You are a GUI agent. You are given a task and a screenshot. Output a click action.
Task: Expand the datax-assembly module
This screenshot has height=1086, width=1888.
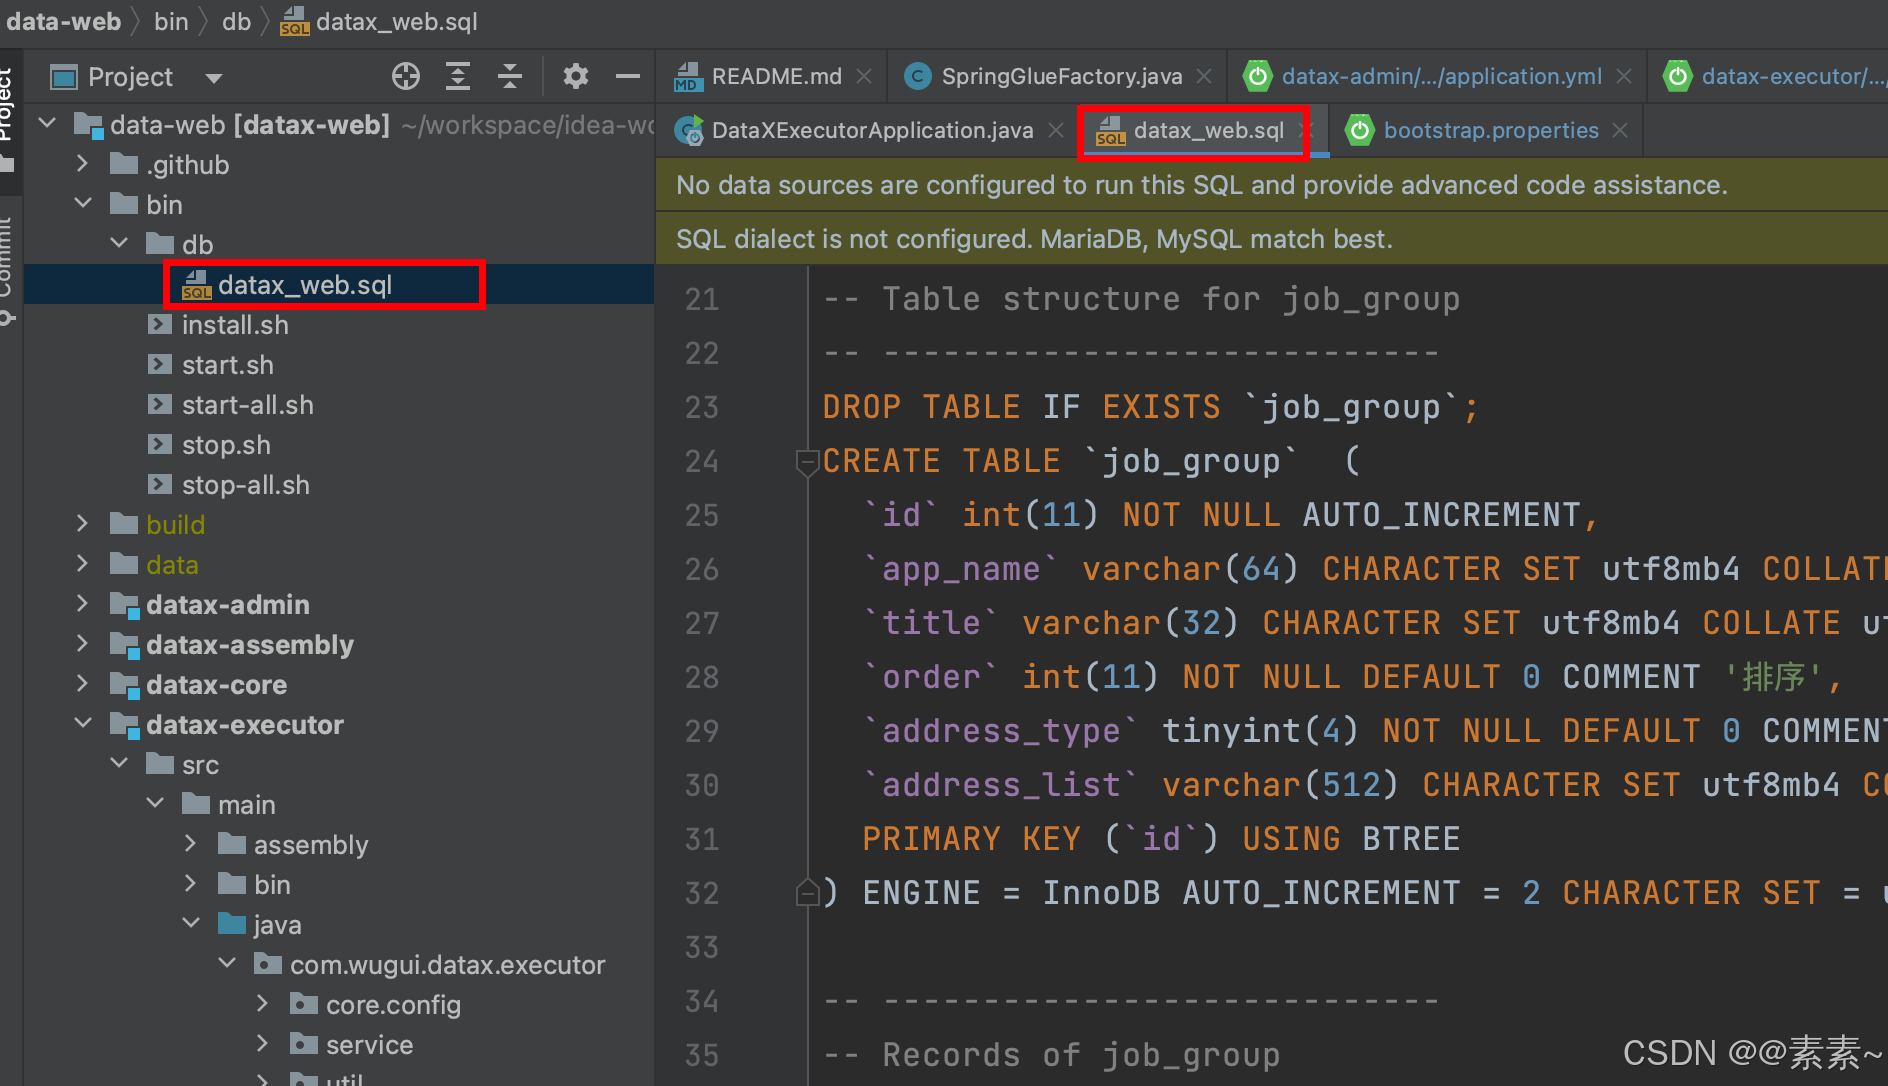pyautogui.click(x=82, y=644)
